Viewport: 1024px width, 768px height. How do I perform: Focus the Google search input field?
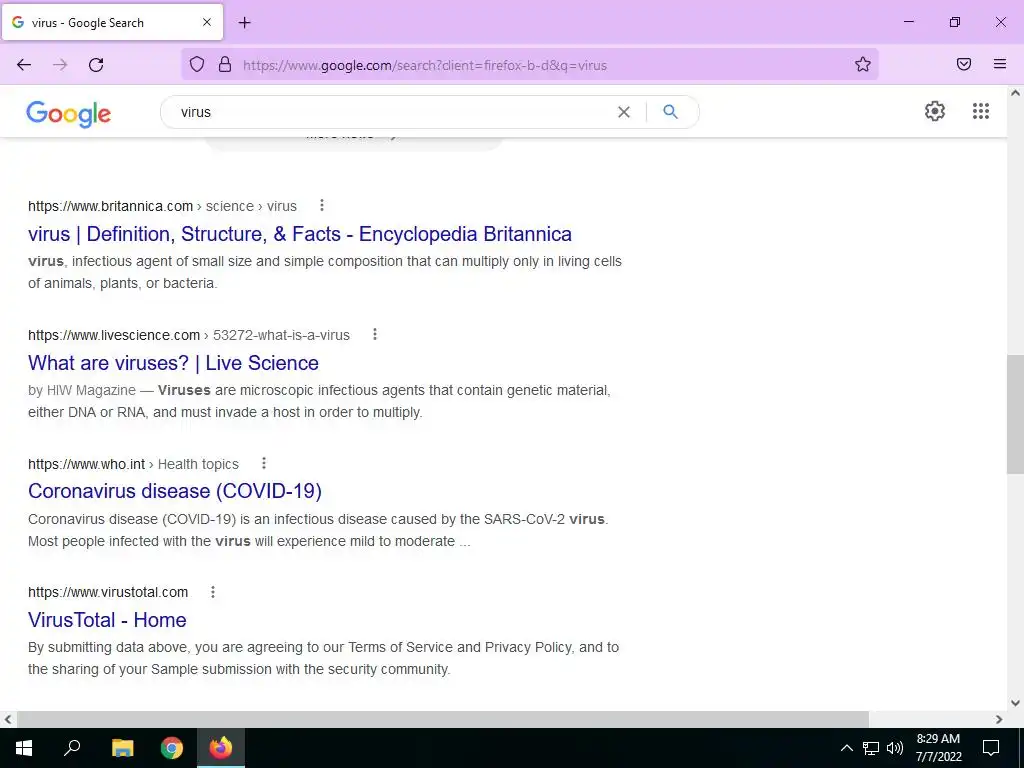[x=392, y=112]
